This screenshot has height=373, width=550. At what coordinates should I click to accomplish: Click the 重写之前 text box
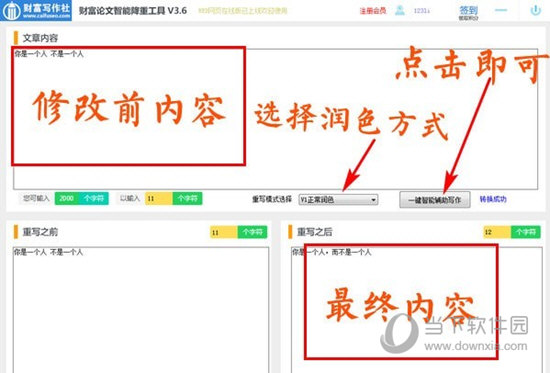pos(141,310)
